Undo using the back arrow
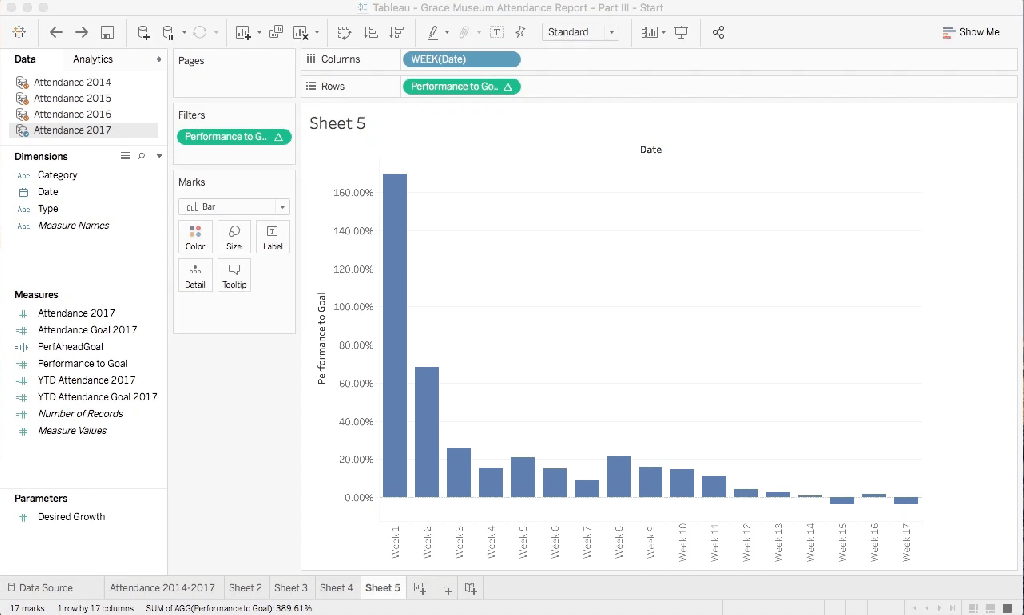 [x=56, y=32]
